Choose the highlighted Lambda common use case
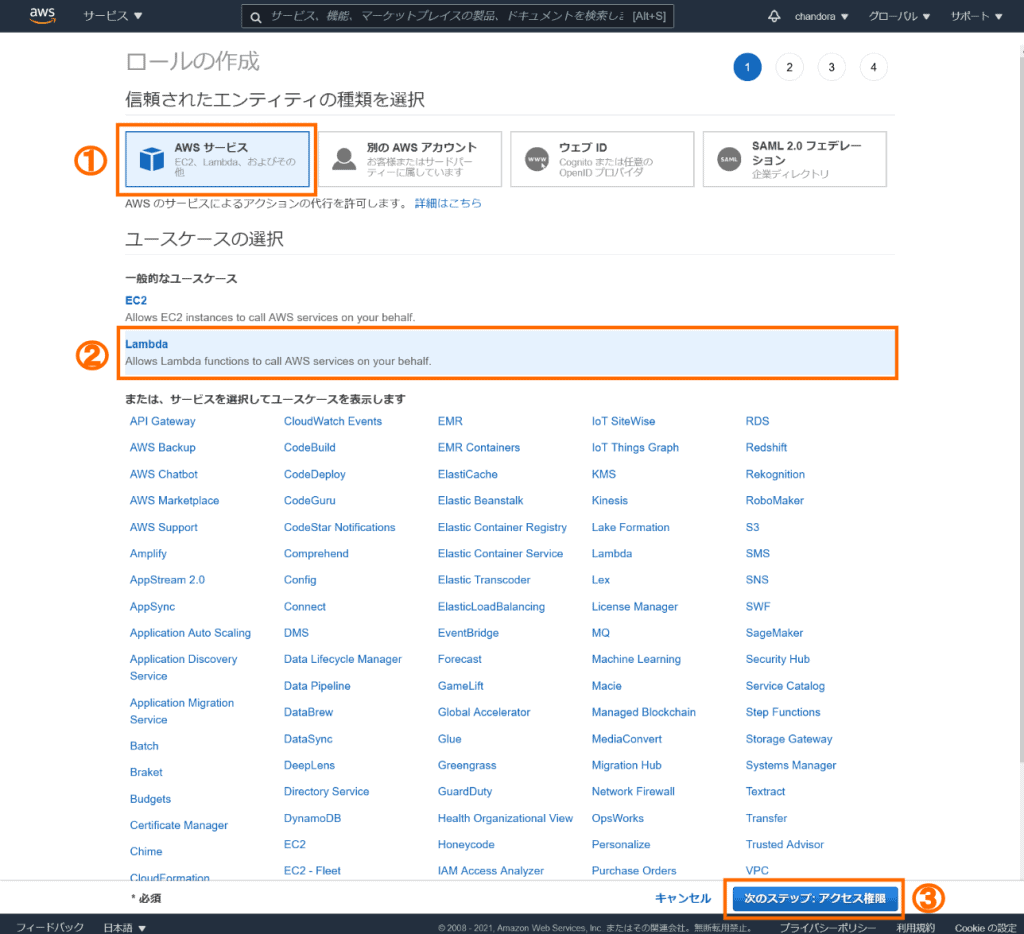The image size is (1024, 934). point(509,353)
